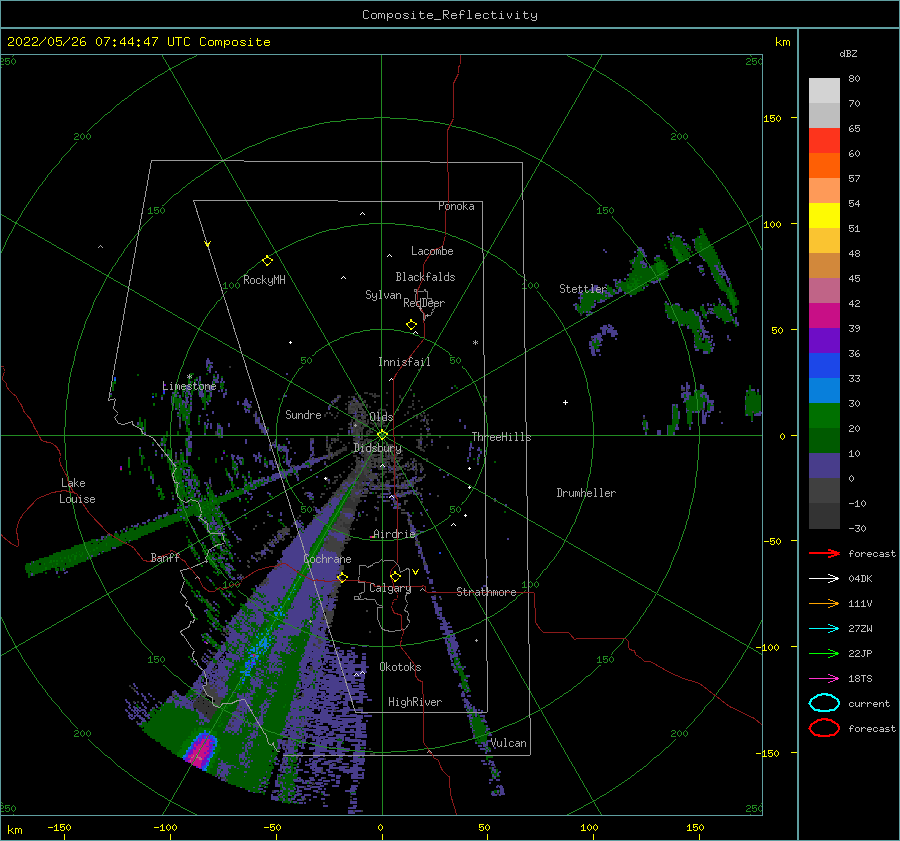The image size is (900, 841).
Task: Click the yellow radar-site diamond at map center
Action: (382, 435)
